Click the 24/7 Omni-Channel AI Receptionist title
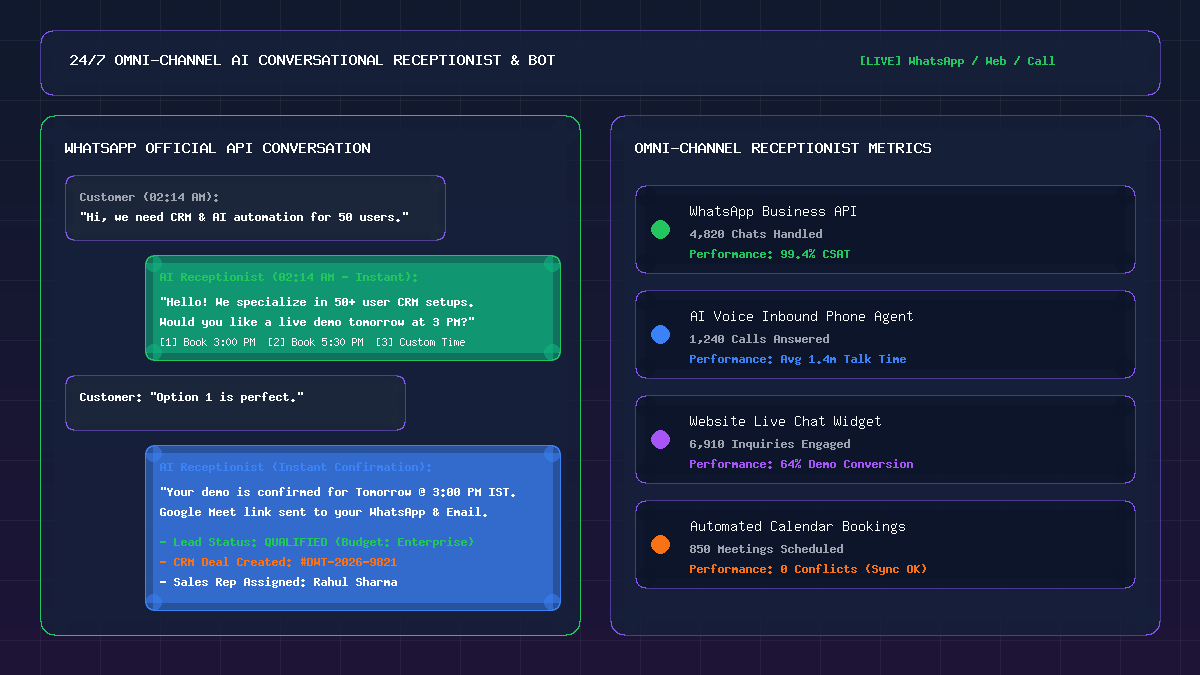 coord(312,60)
